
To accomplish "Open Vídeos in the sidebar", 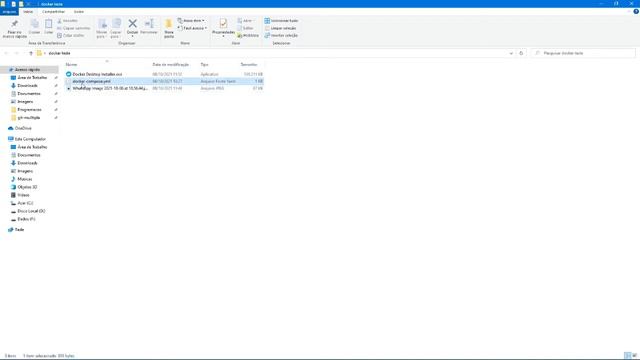I will 23,195.
